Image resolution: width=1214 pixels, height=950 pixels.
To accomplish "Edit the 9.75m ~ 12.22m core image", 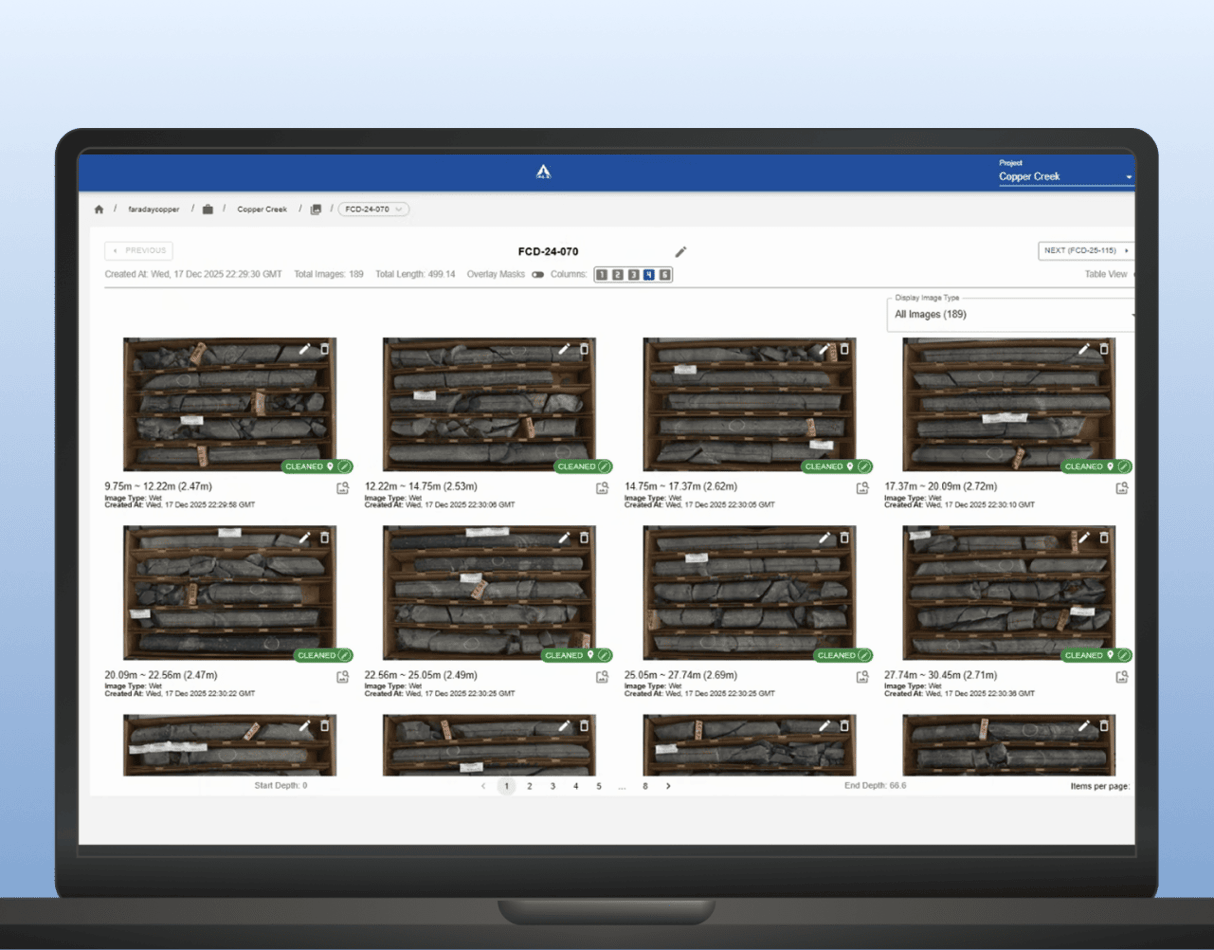I will click(x=305, y=349).
